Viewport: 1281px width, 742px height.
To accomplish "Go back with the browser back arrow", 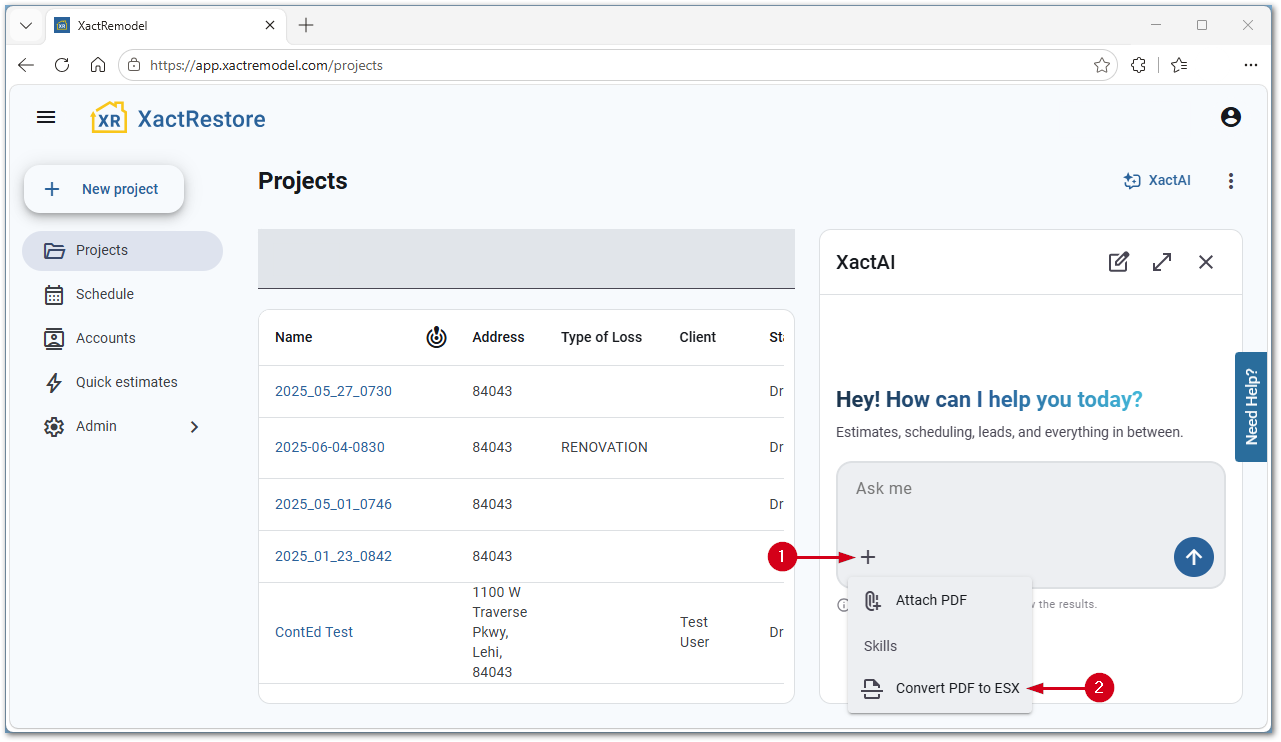I will 26,65.
